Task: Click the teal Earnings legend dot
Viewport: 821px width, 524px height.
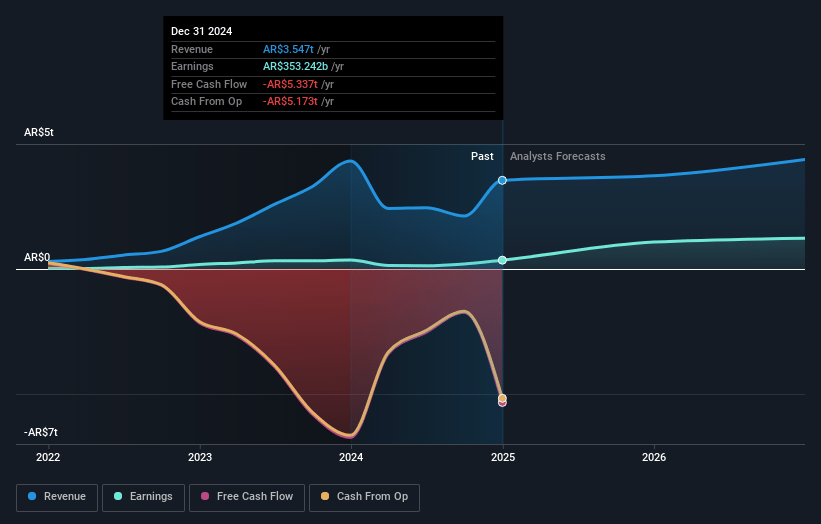Action: (x=118, y=496)
